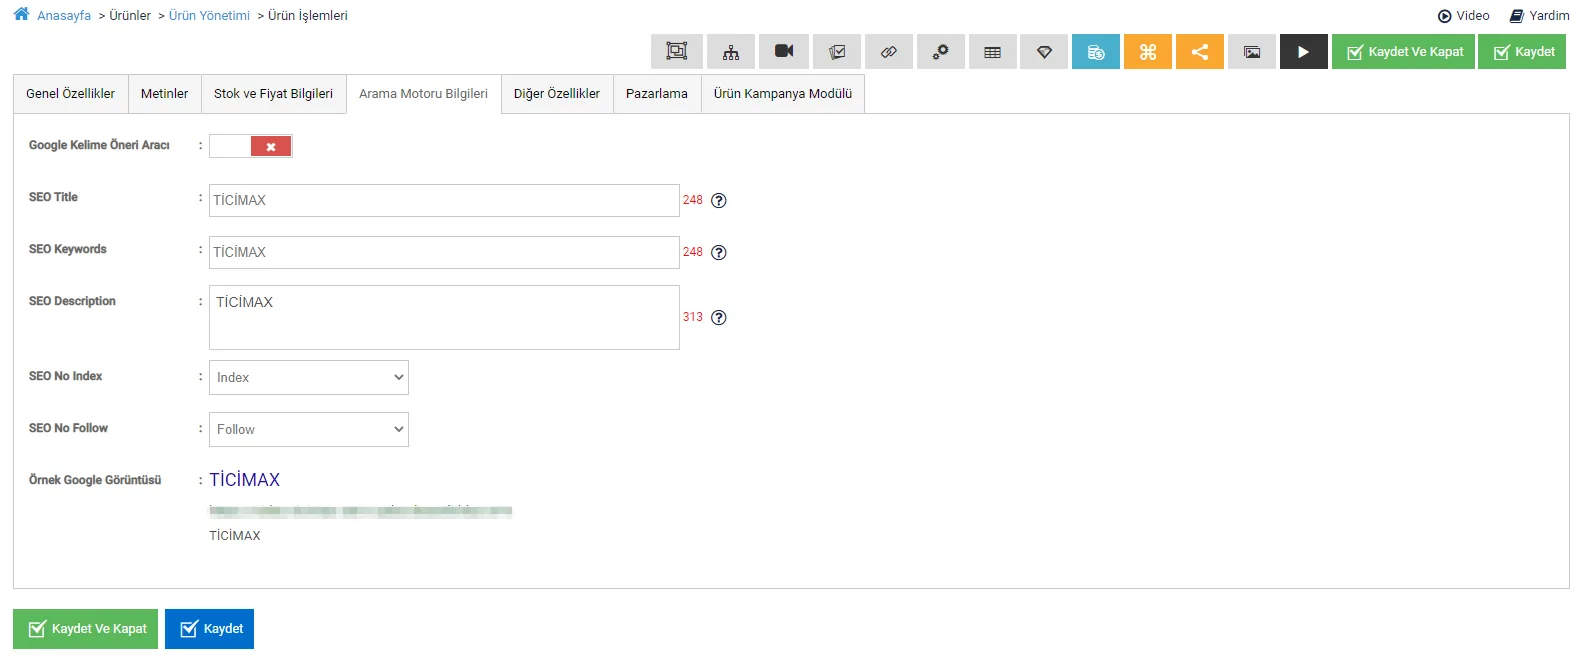Open the Stok ve Fiyat Bilgileri tab
The width and height of the screenshot is (1584, 655).
(273, 94)
